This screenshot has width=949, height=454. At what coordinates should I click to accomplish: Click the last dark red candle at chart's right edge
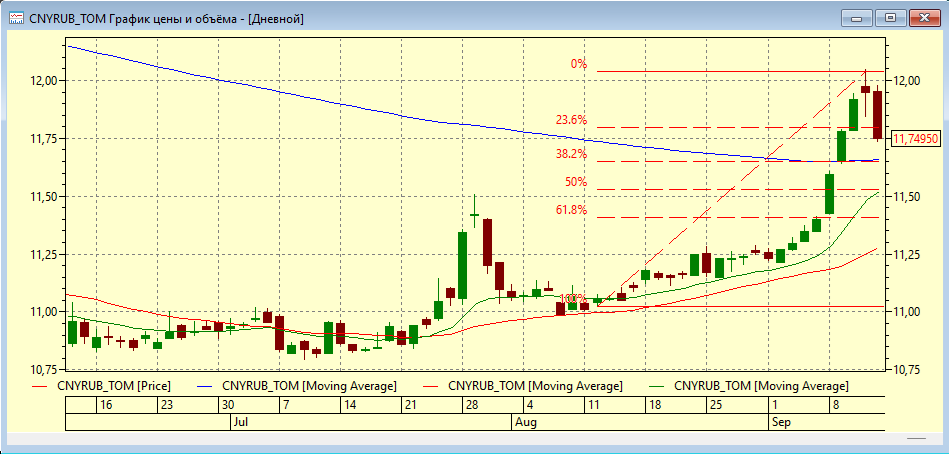click(877, 115)
